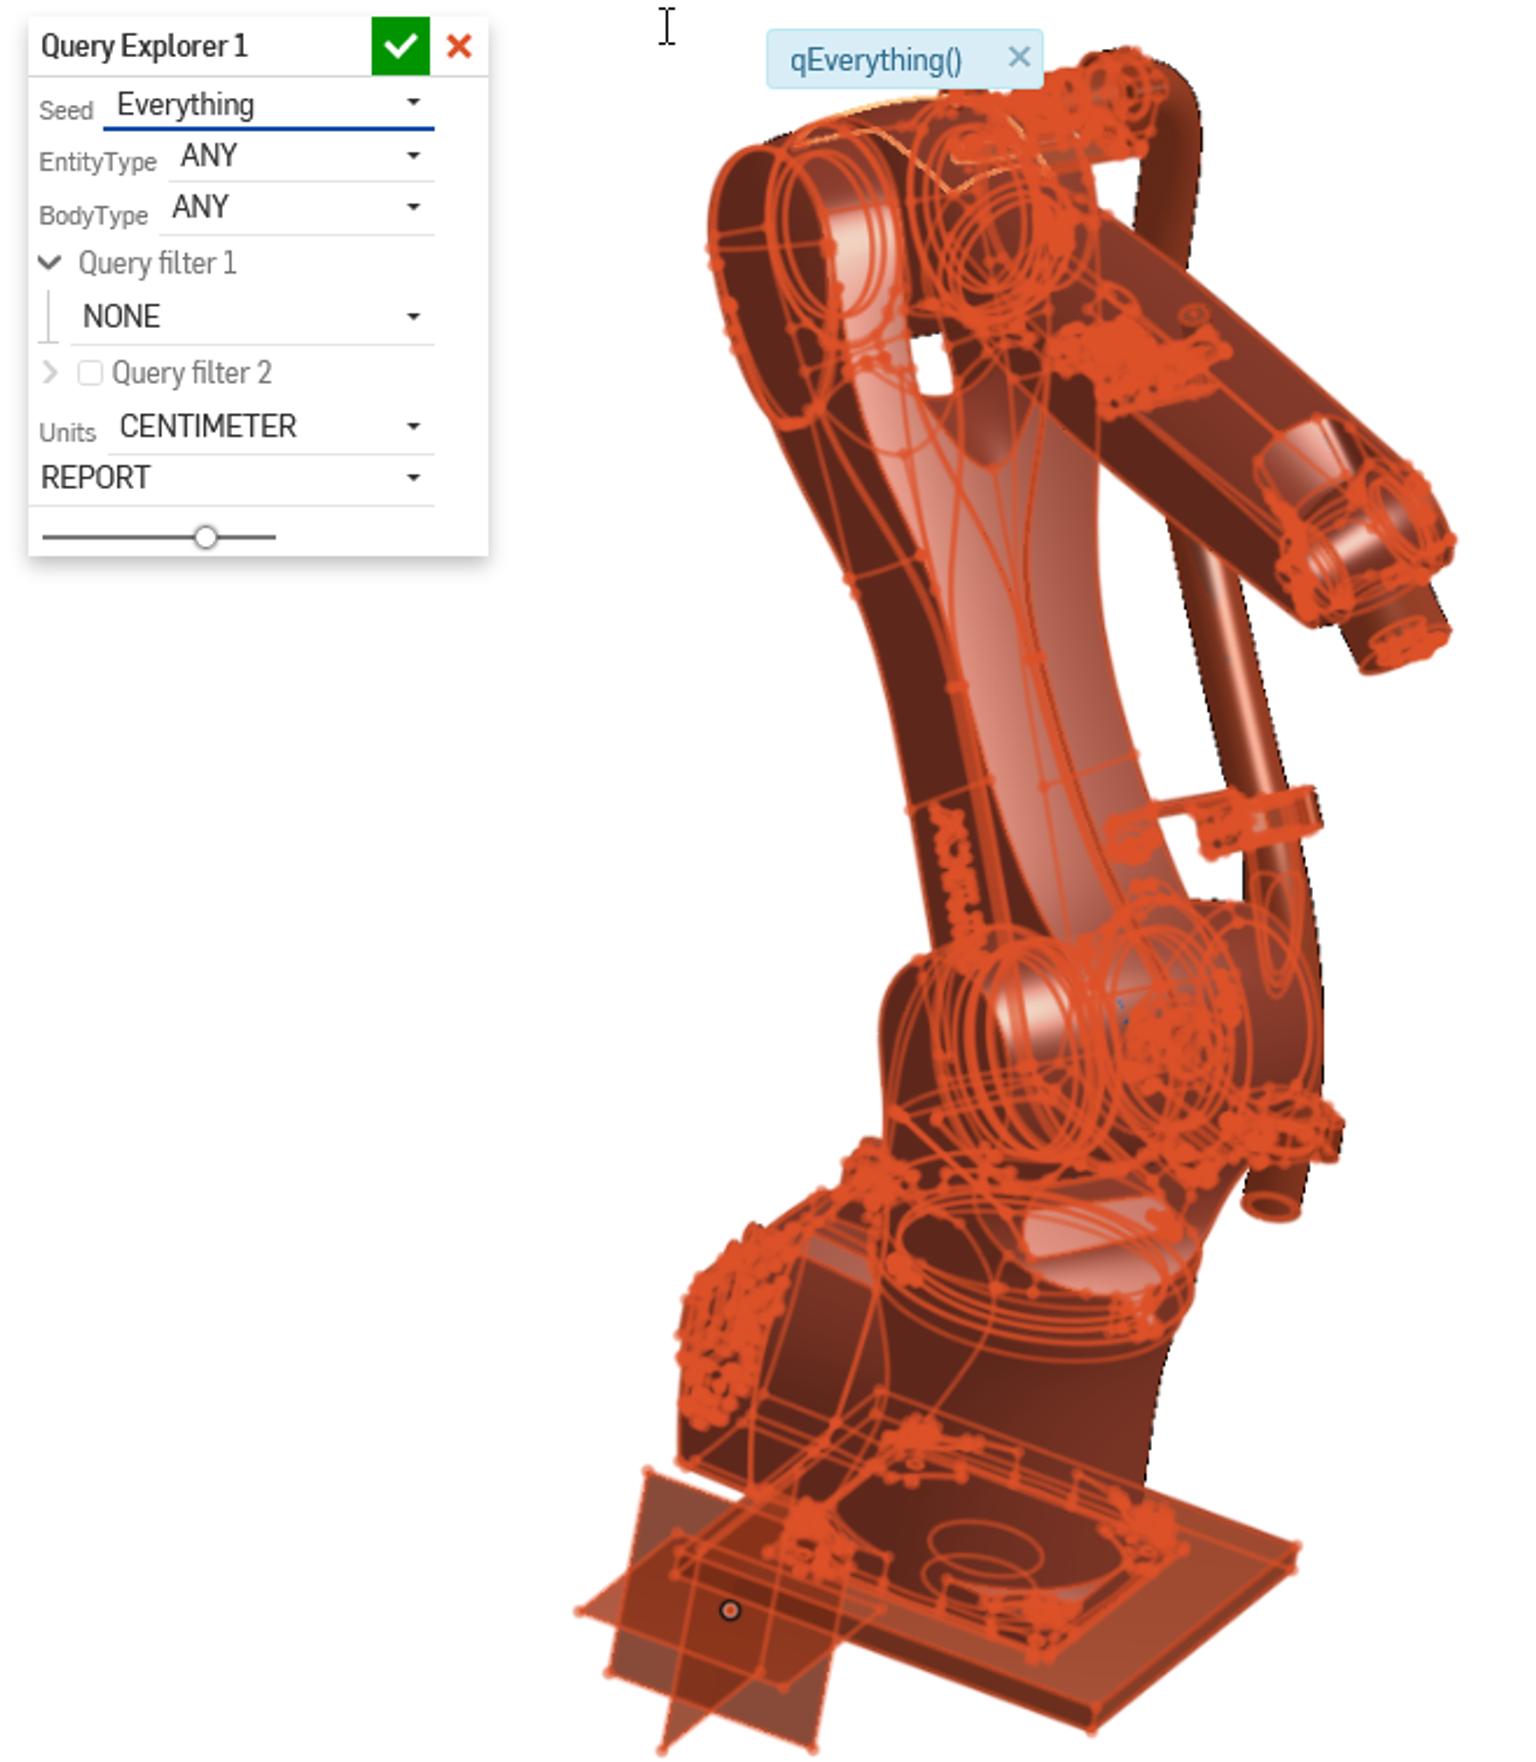This screenshot has height=1762, width=1536.
Task: Open the BodyType dropdown
Action: [296, 207]
